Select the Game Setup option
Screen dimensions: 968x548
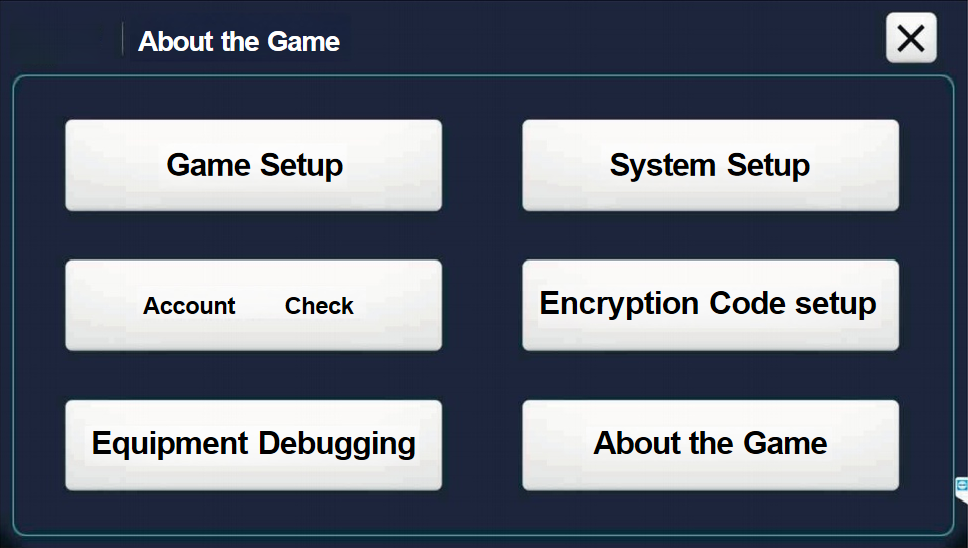click(254, 165)
